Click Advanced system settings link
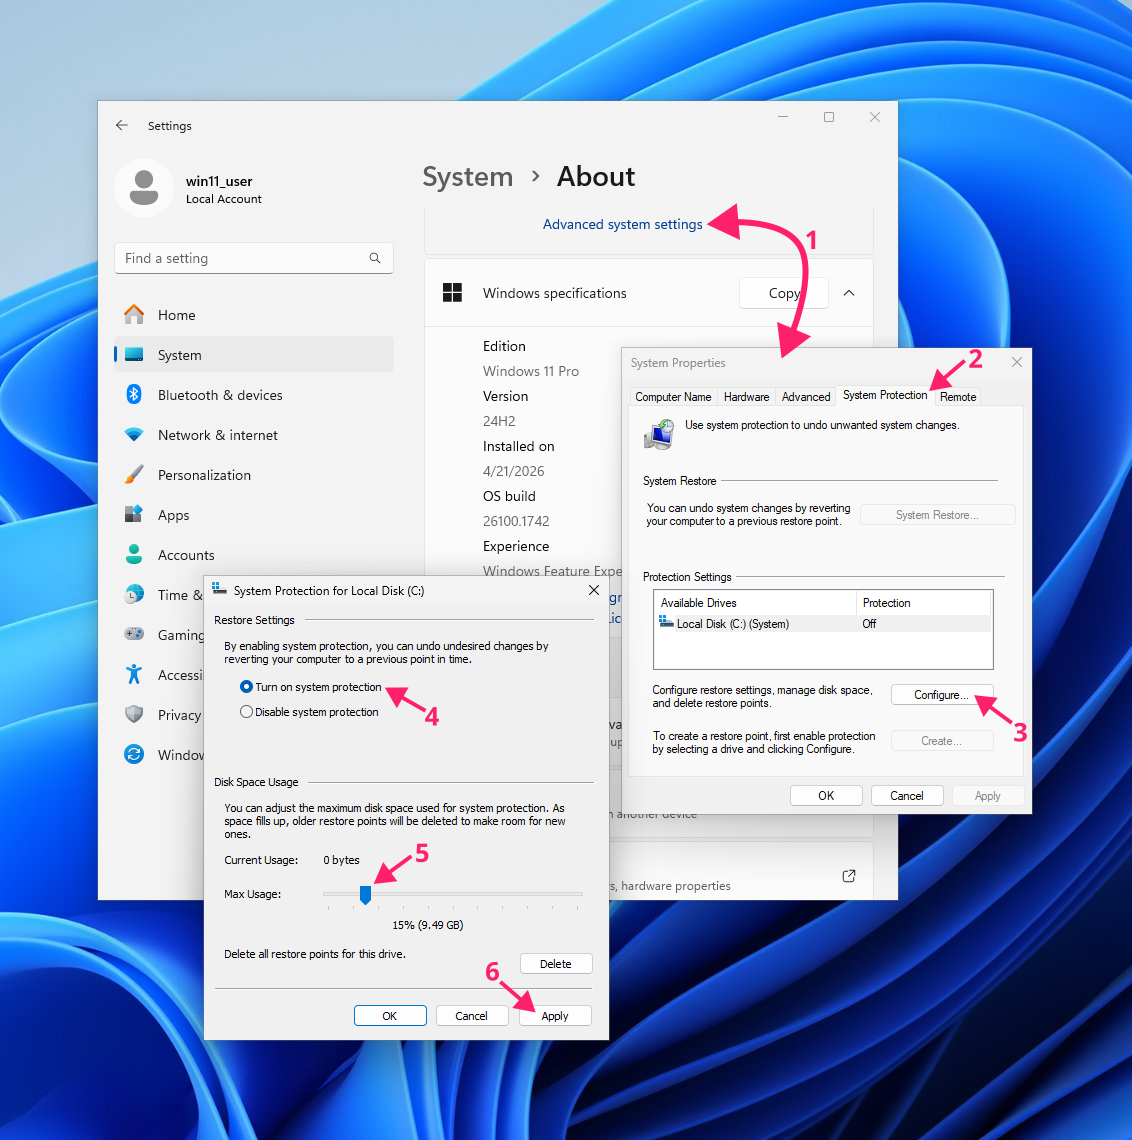Viewport: 1132px width, 1140px height. click(x=622, y=225)
